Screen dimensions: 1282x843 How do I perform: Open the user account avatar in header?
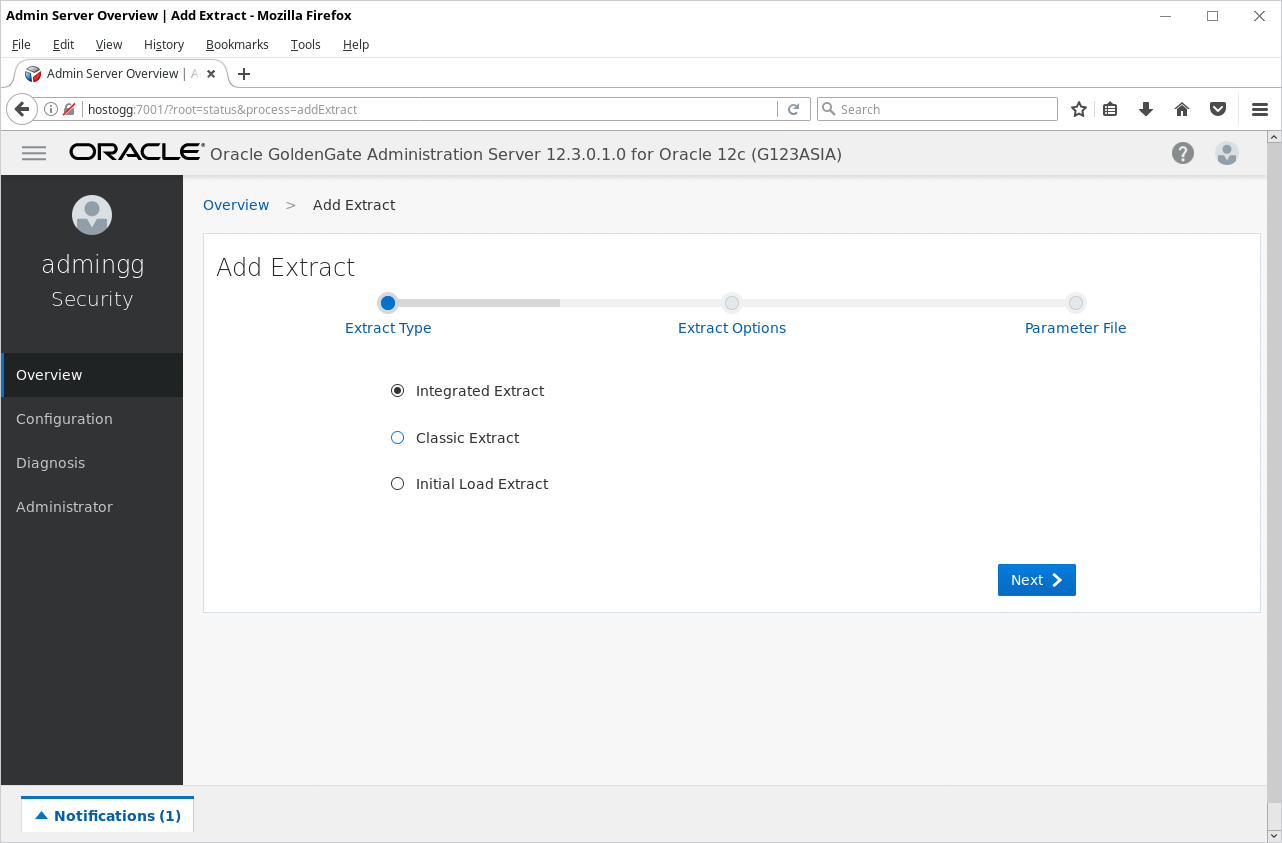[x=1227, y=153]
